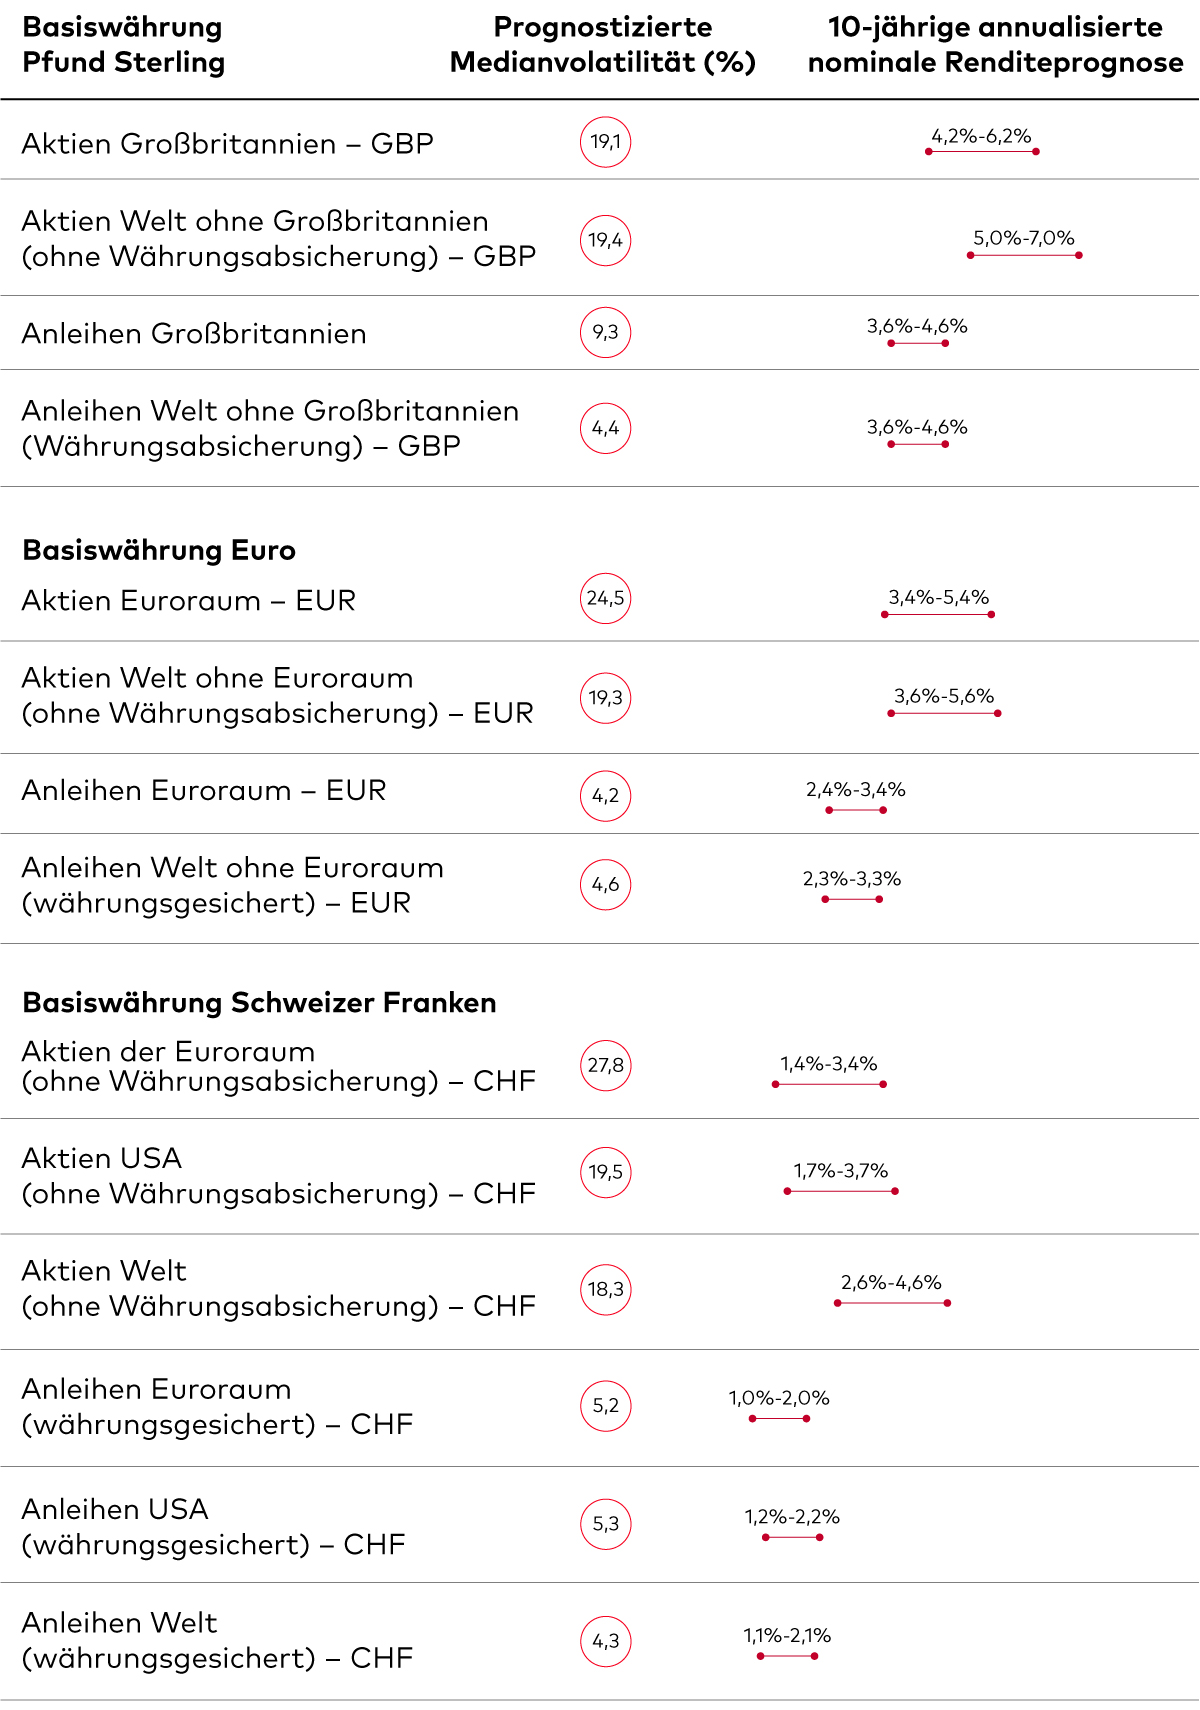Select the 2,6%-4,6% range bar
Viewport: 1200px width, 1710px height.
click(892, 1303)
